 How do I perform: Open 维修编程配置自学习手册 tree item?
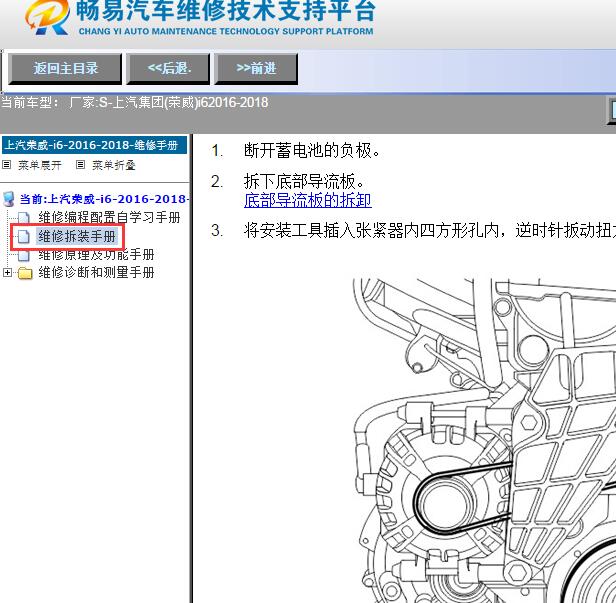tap(109, 217)
